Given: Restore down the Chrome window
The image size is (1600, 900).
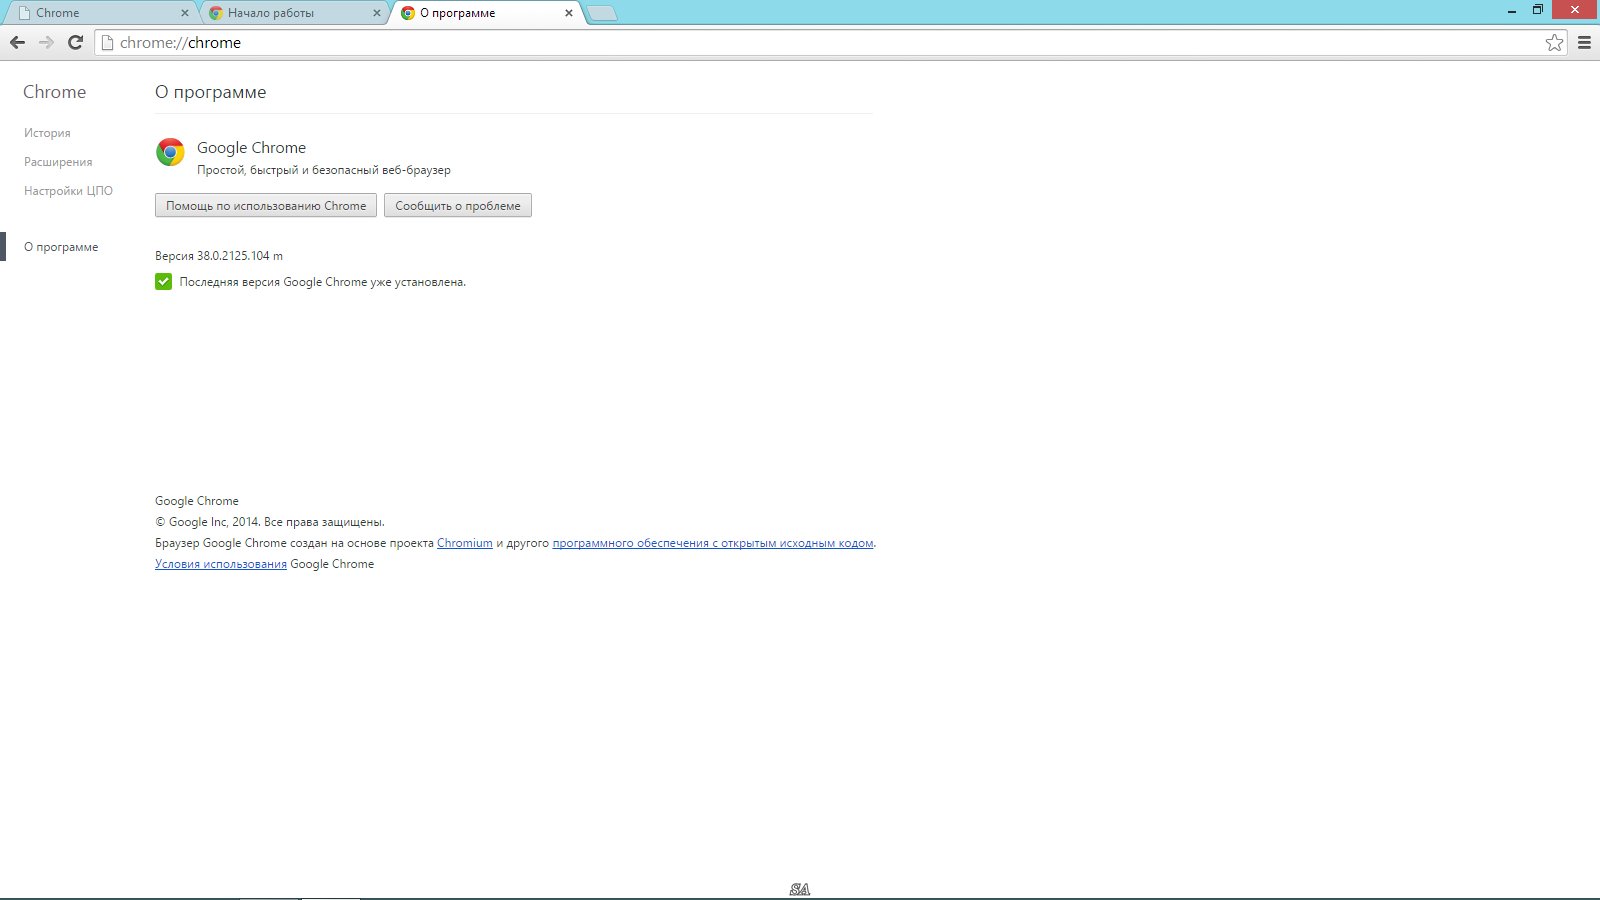Looking at the screenshot, I should pyautogui.click(x=1538, y=10).
